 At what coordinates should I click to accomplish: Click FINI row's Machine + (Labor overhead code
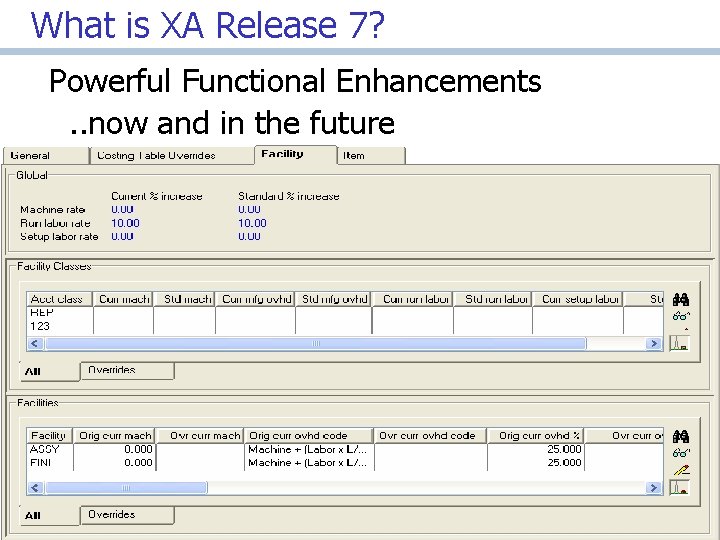coord(308,463)
